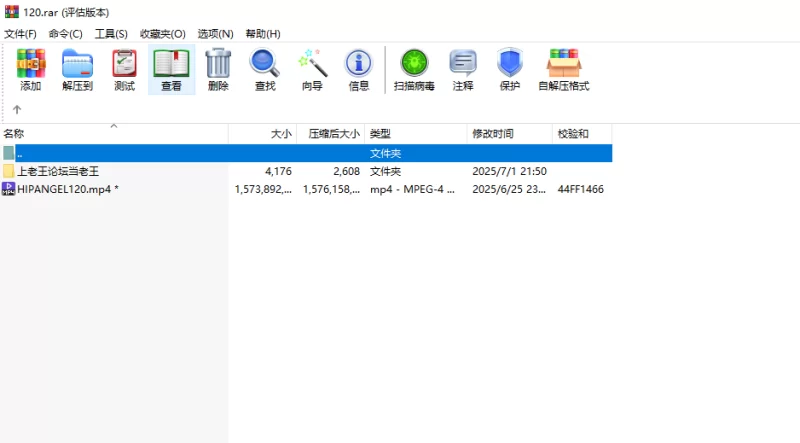The width and height of the screenshot is (800, 443).
Task: Click the 1,576,158 packed size cell
Action: [x=332, y=189]
